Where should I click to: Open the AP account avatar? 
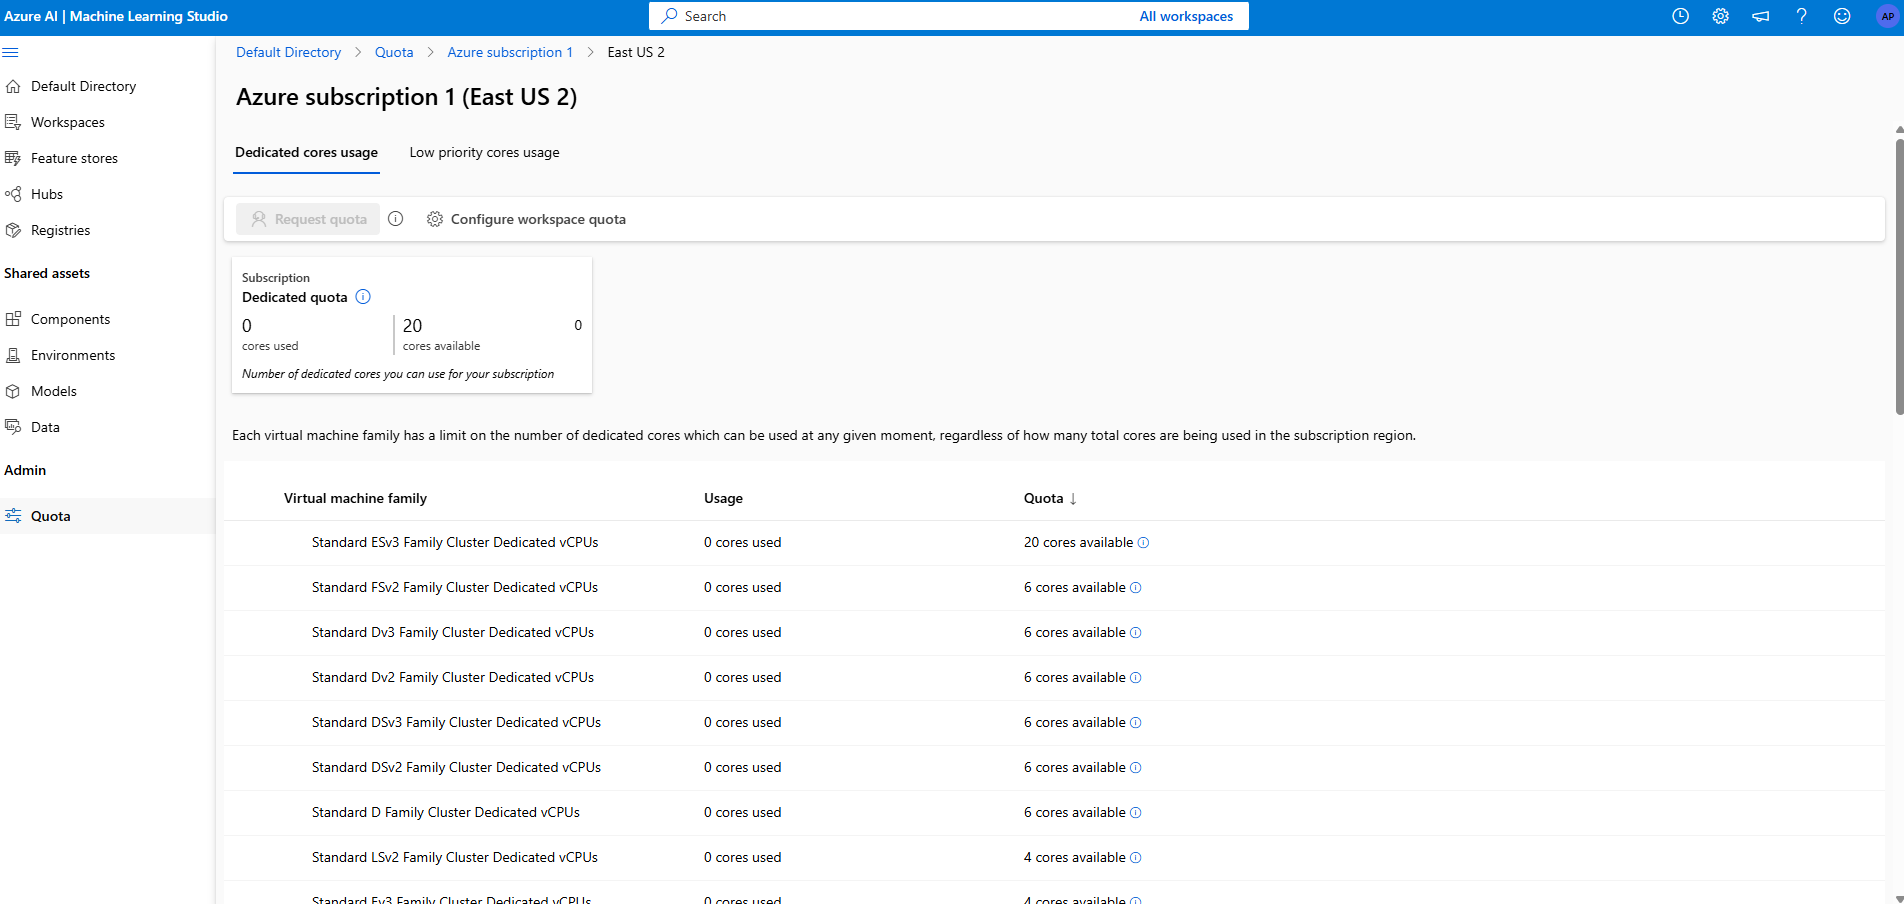tap(1887, 16)
